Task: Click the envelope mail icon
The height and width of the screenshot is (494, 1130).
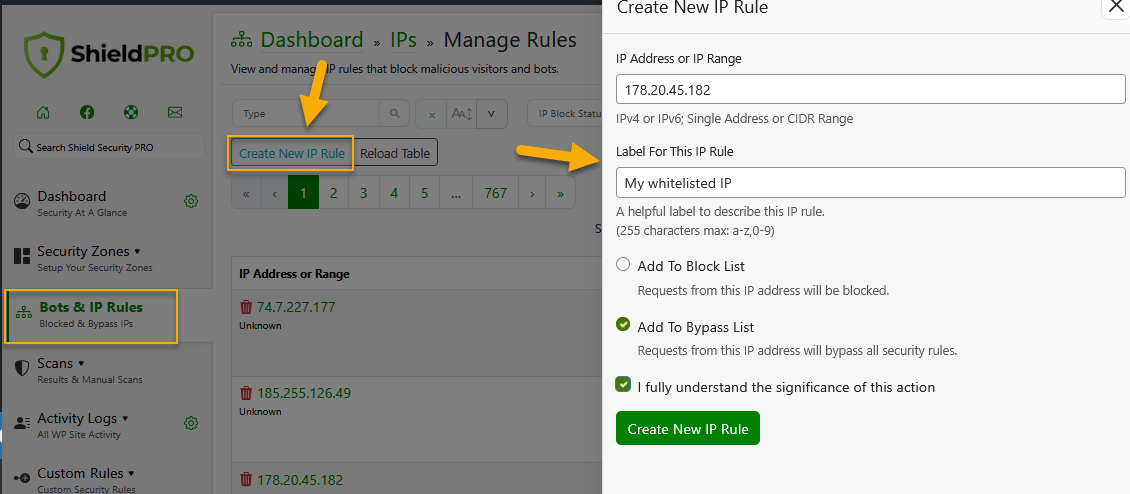Action: click(x=174, y=112)
